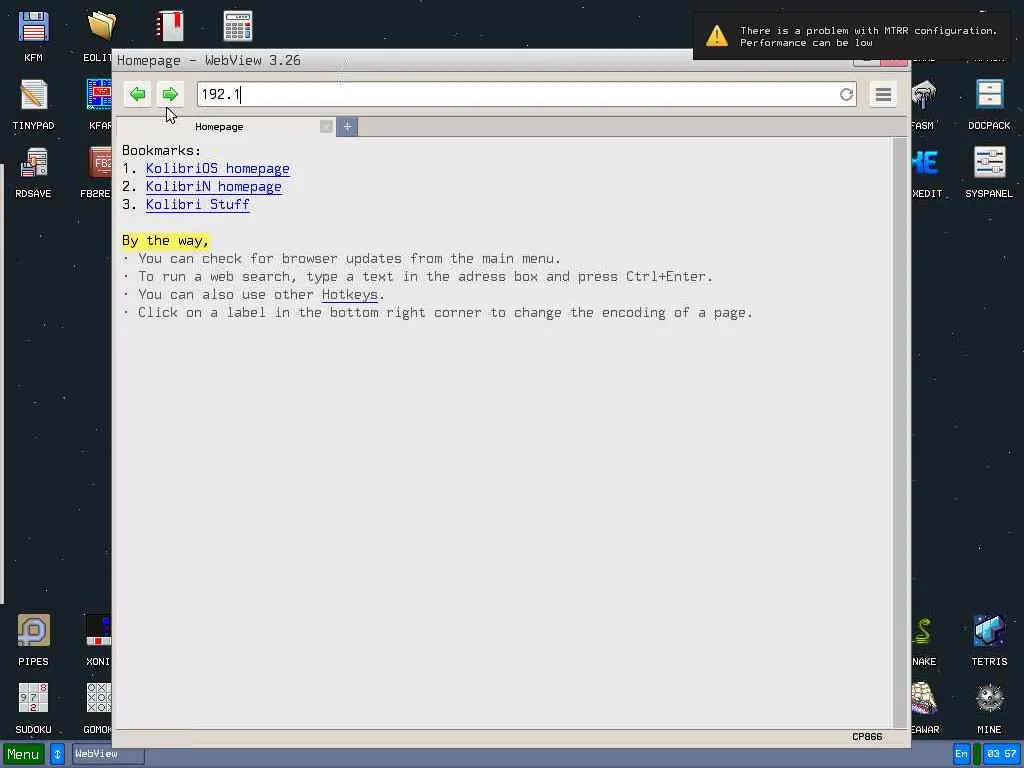Click the blue taskbar arrows button beside Menu
The height and width of the screenshot is (768, 1024).
click(x=57, y=754)
